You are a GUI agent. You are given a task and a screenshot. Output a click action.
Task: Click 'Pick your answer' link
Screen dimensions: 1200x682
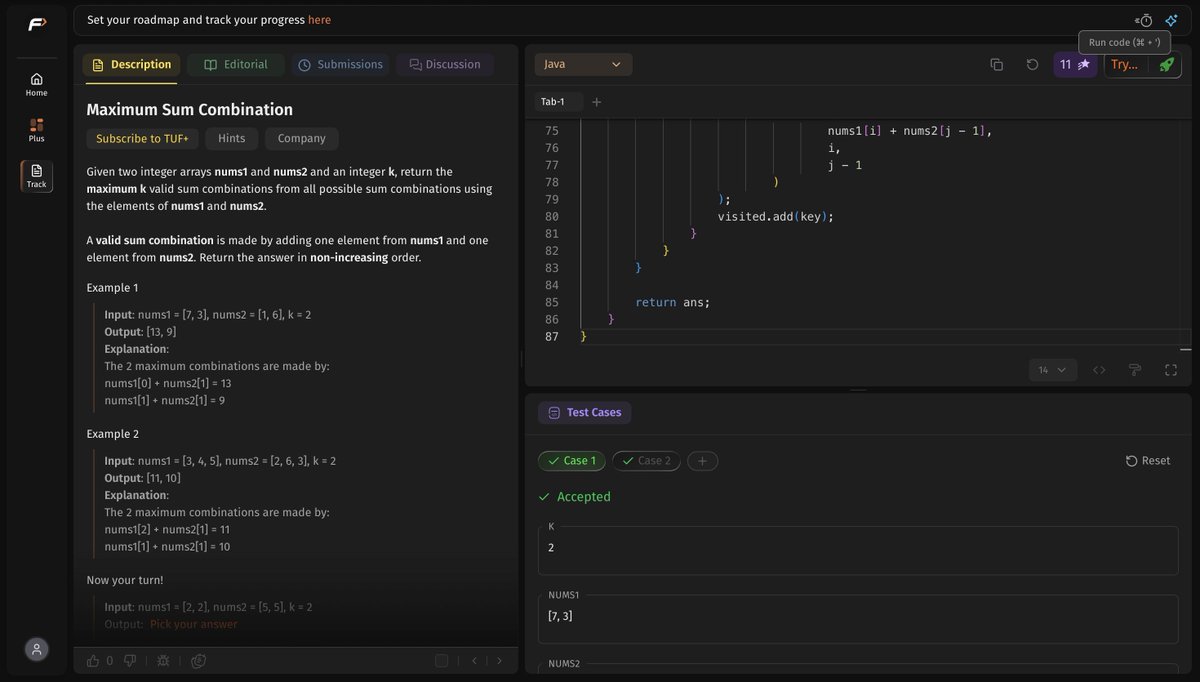(x=194, y=624)
